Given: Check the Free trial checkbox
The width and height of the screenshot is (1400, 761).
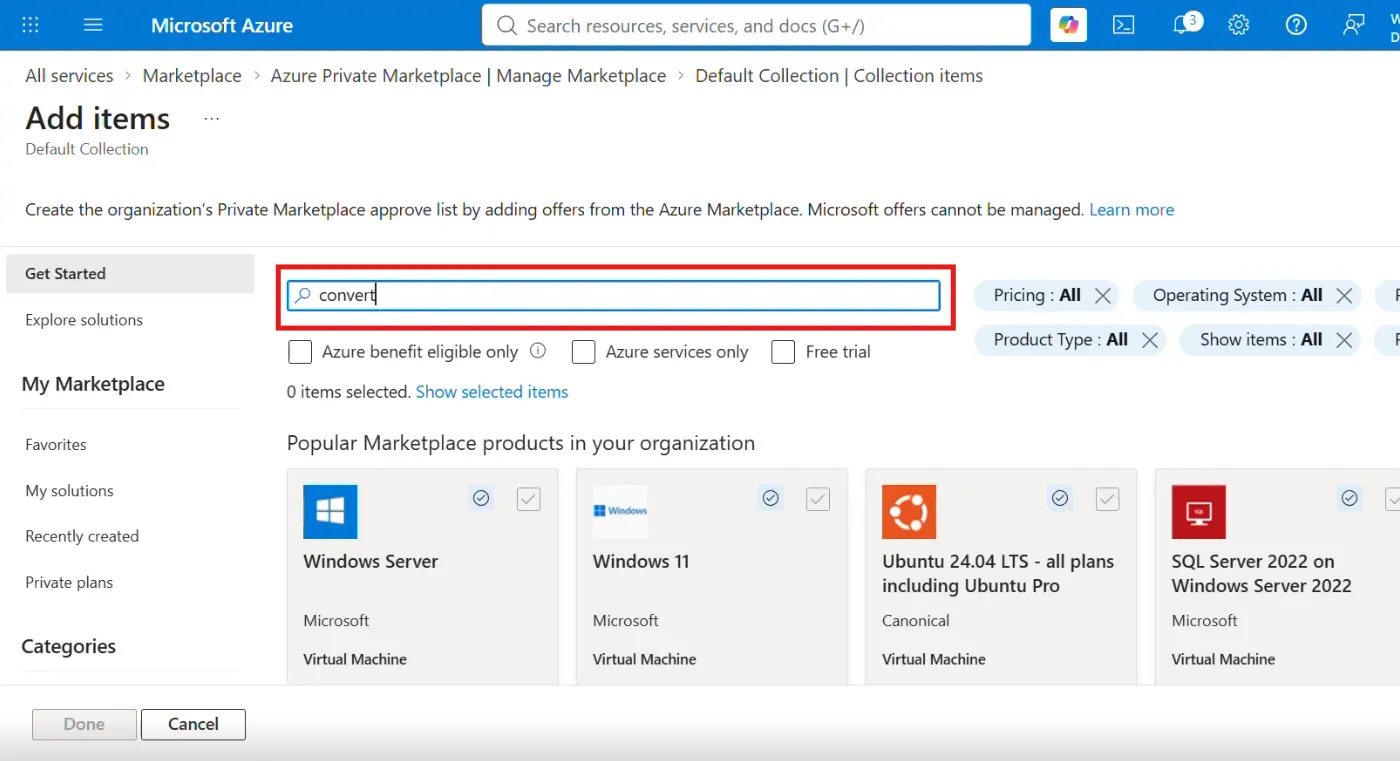Looking at the screenshot, I should click(784, 352).
